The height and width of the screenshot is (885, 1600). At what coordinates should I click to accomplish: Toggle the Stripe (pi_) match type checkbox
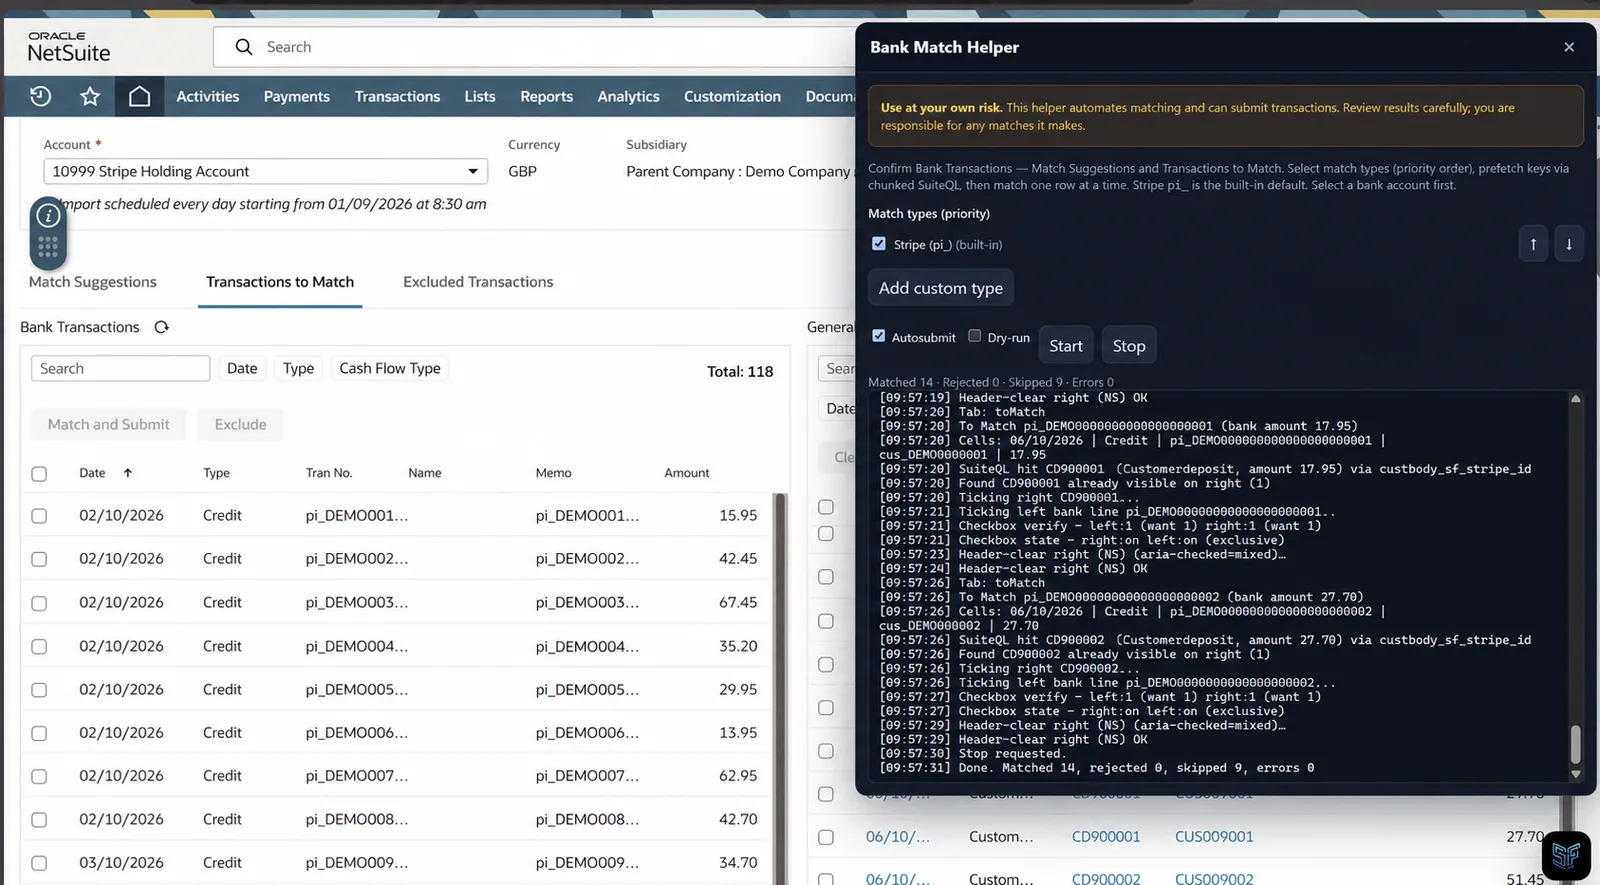pyautogui.click(x=879, y=244)
